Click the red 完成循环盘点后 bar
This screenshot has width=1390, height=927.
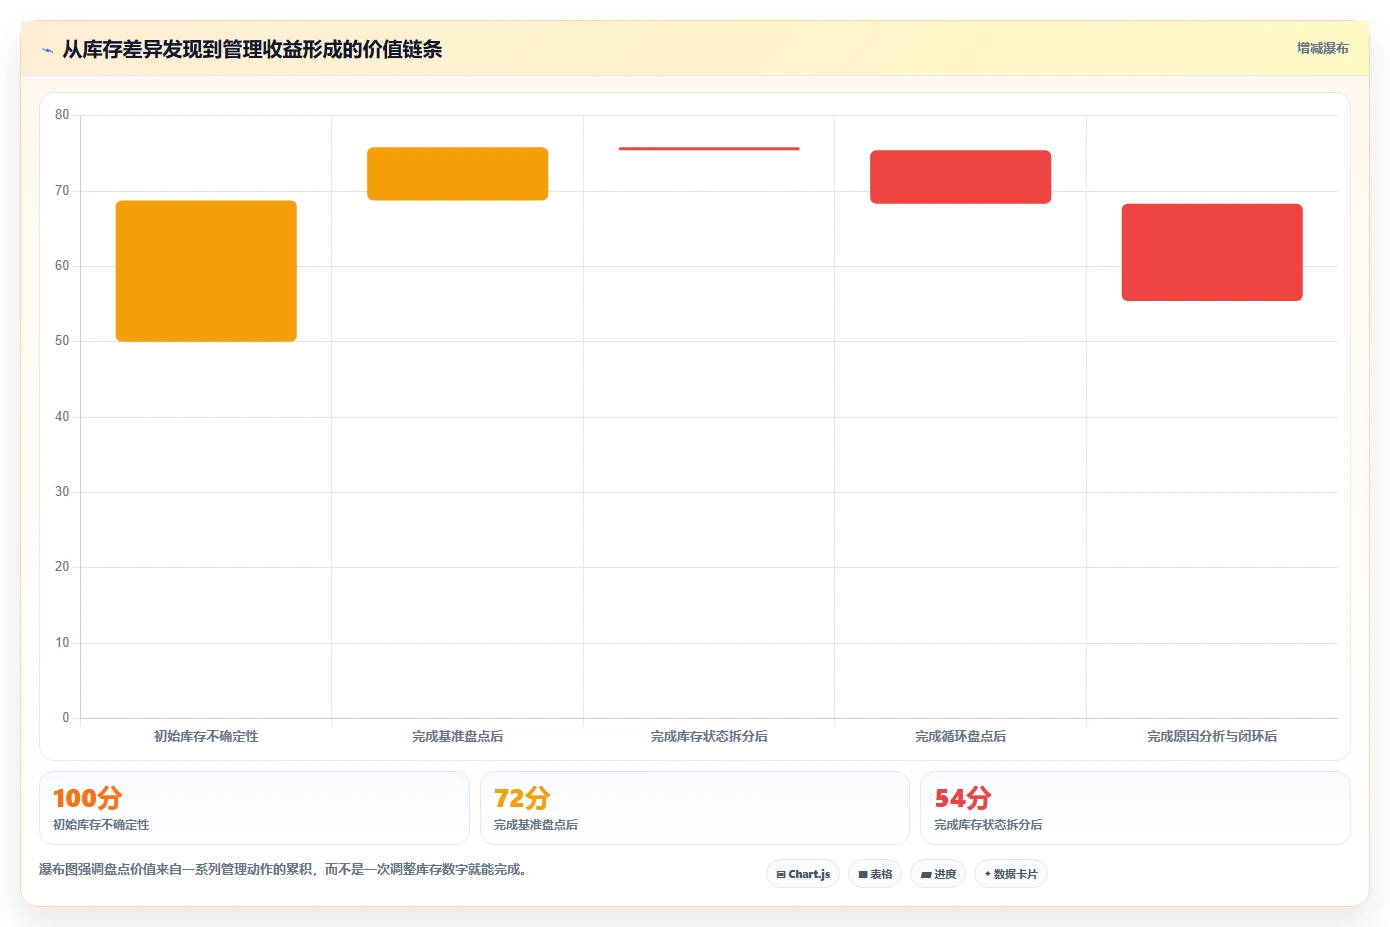click(x=960, y=177)
